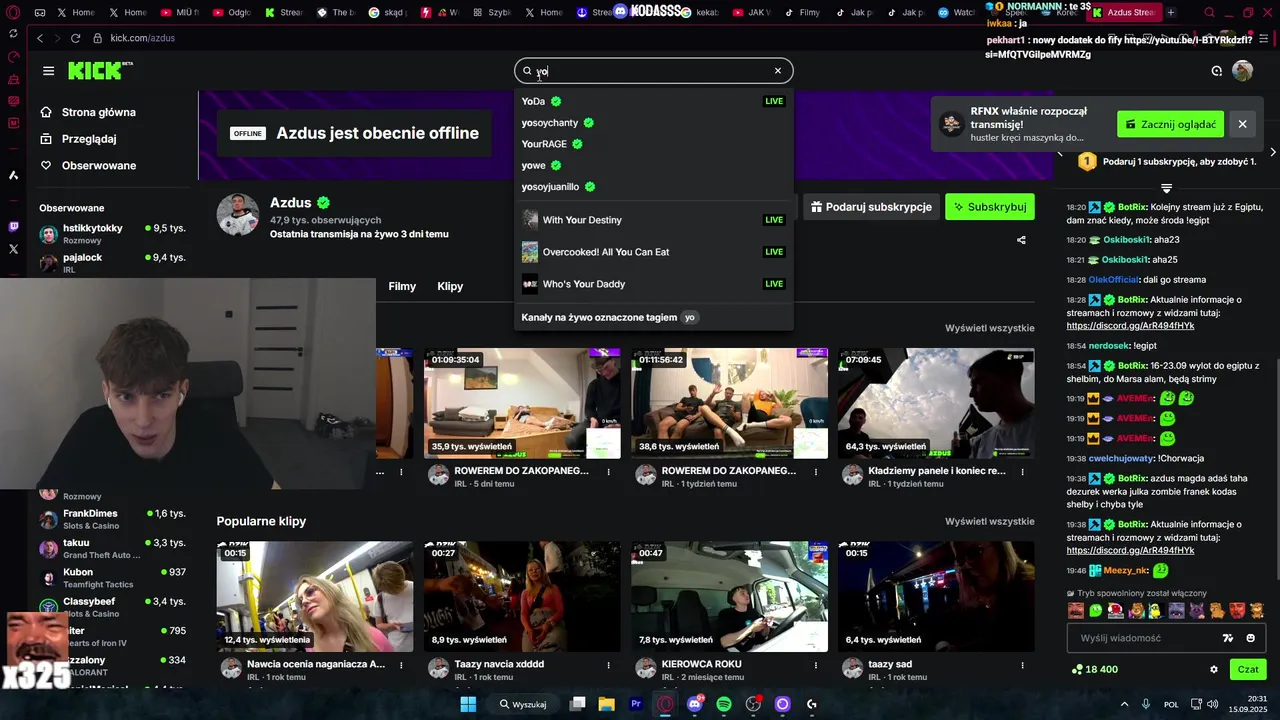
Task: Open Discord from the taskbar
Action: tap(695, 704)
